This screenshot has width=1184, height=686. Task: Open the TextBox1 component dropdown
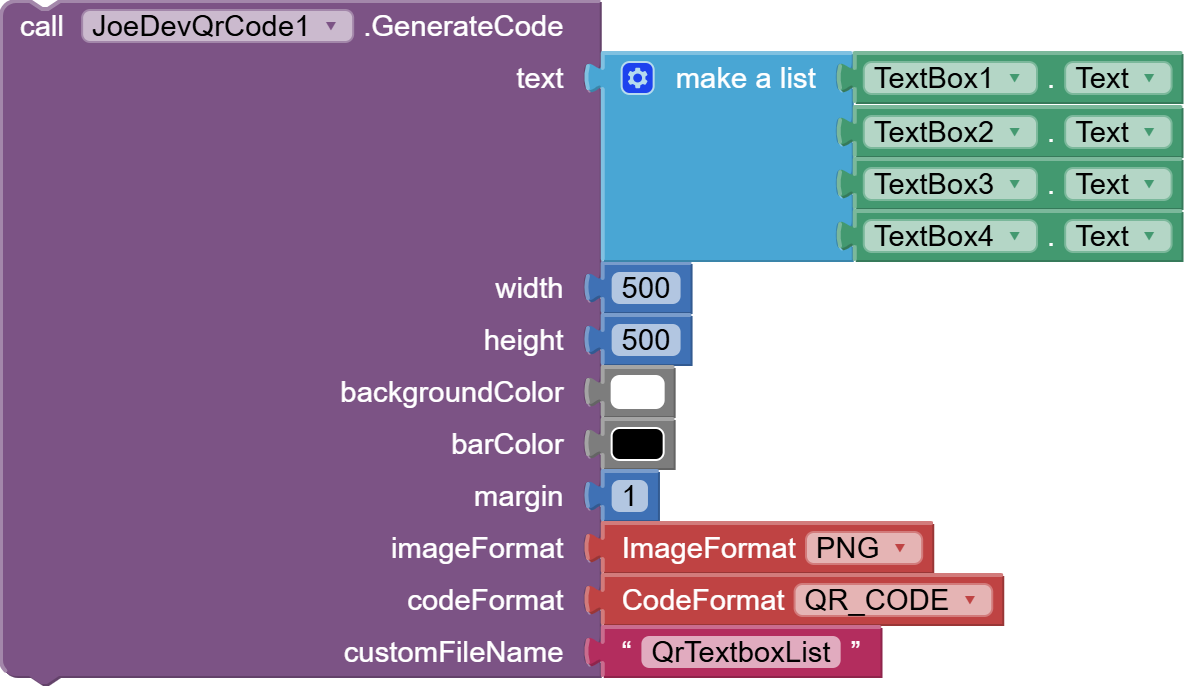(949, 79)
